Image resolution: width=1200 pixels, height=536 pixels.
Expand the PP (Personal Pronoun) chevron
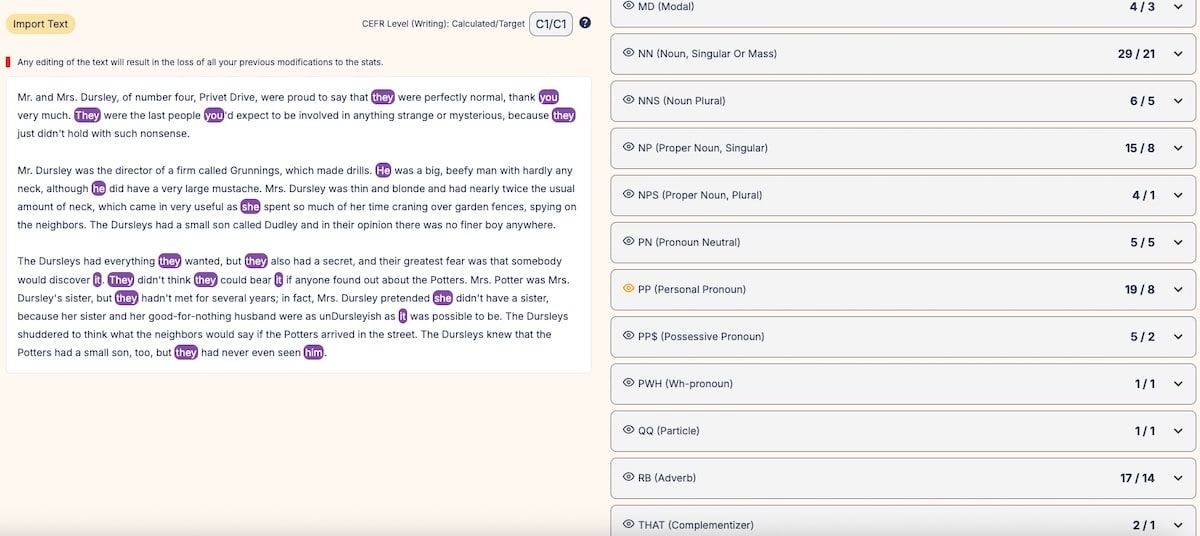1177,289
